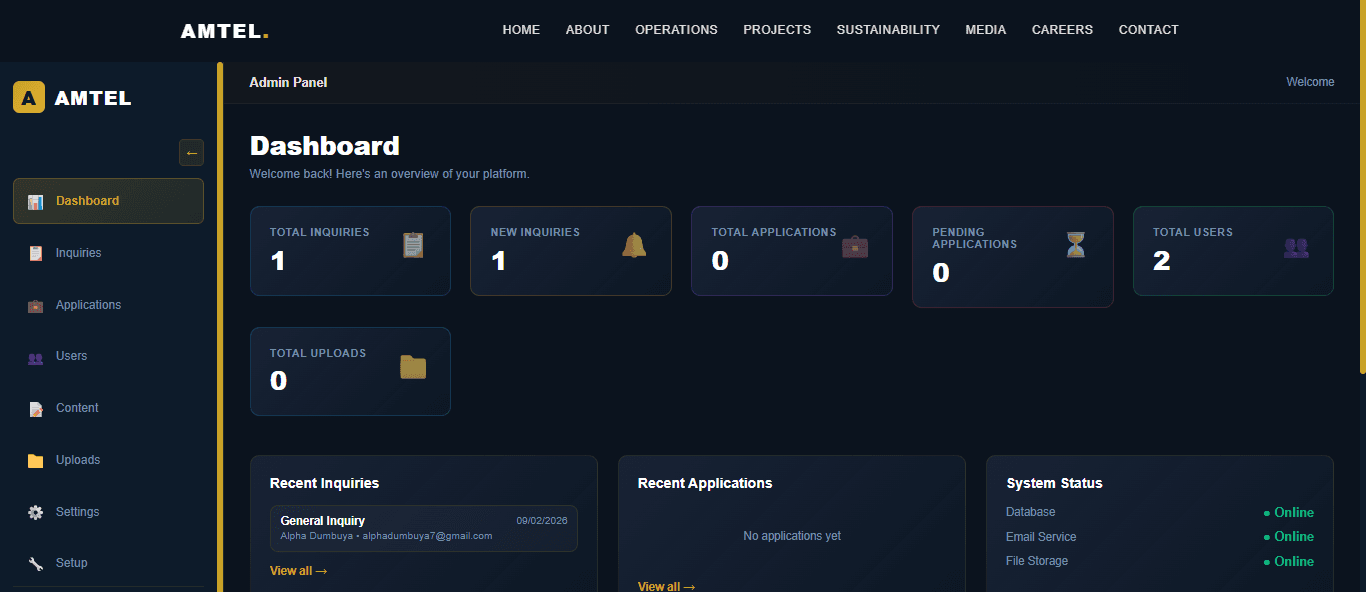The height and width of the screenshot is (592, 1366).
Task: Click the Total Applications card value 0
Action: 720,261
